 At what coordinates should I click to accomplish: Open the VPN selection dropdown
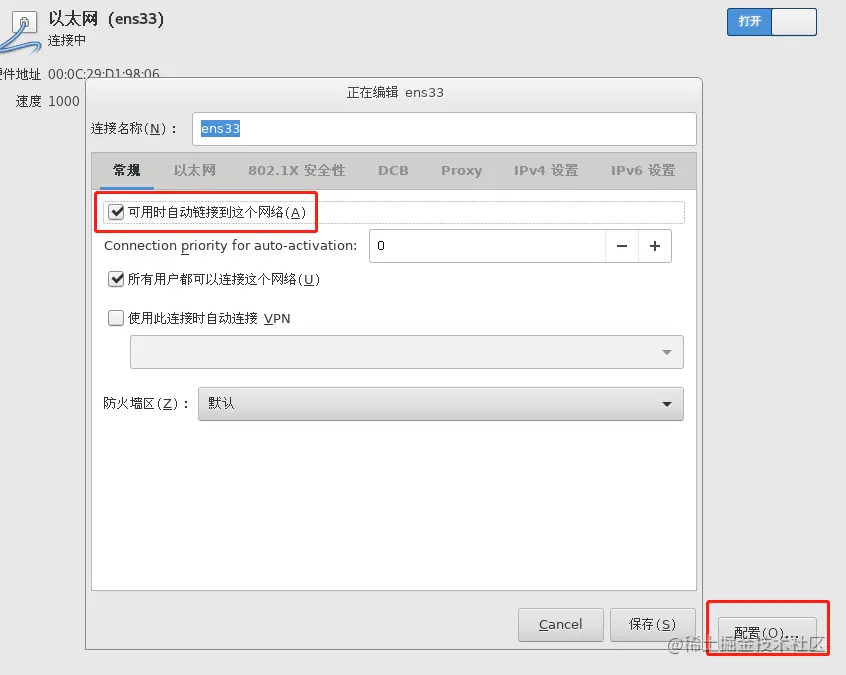(x=407, y=352)
